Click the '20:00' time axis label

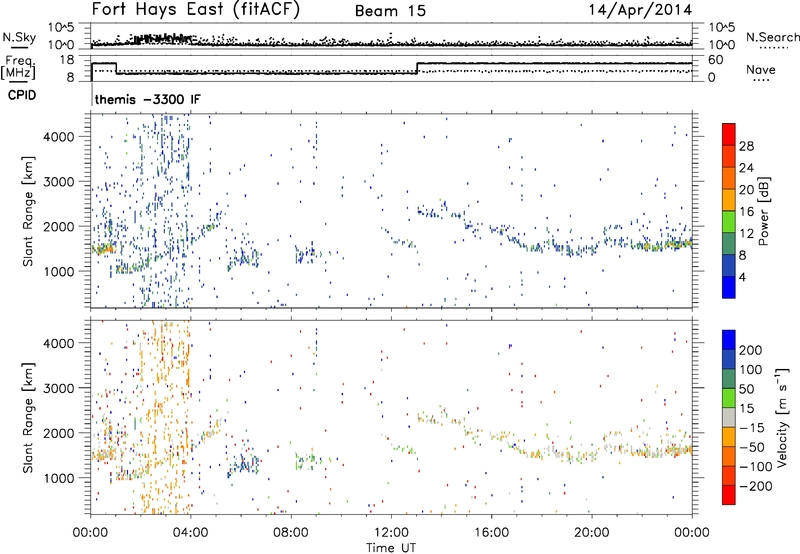[592, 533]
